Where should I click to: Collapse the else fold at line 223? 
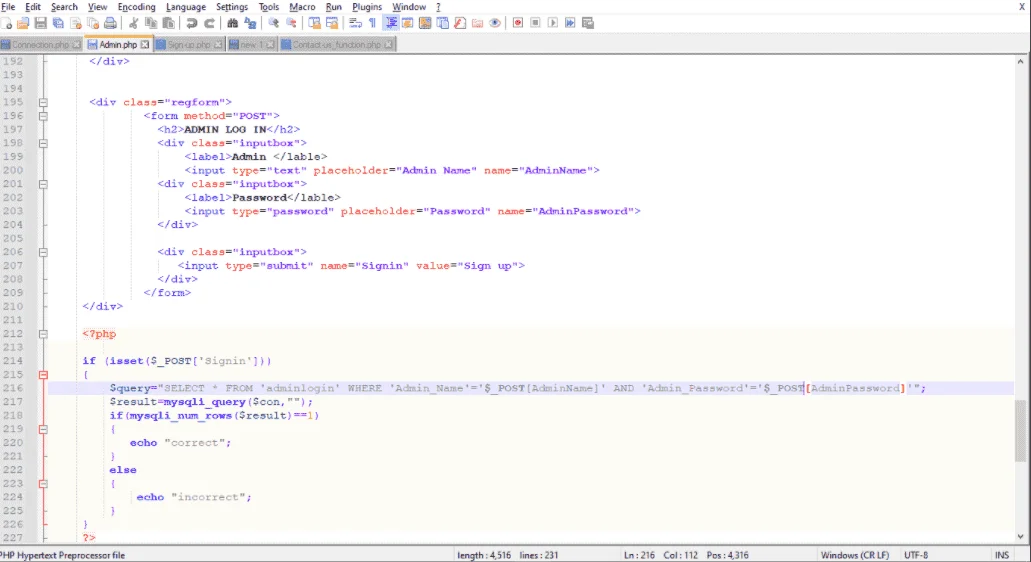click(43, 484)
